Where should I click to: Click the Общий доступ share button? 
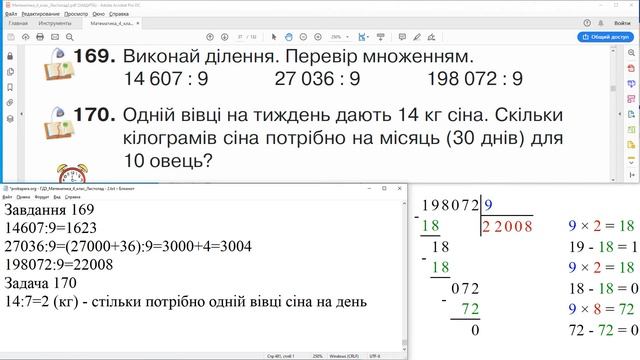click(x=606, y=37)
